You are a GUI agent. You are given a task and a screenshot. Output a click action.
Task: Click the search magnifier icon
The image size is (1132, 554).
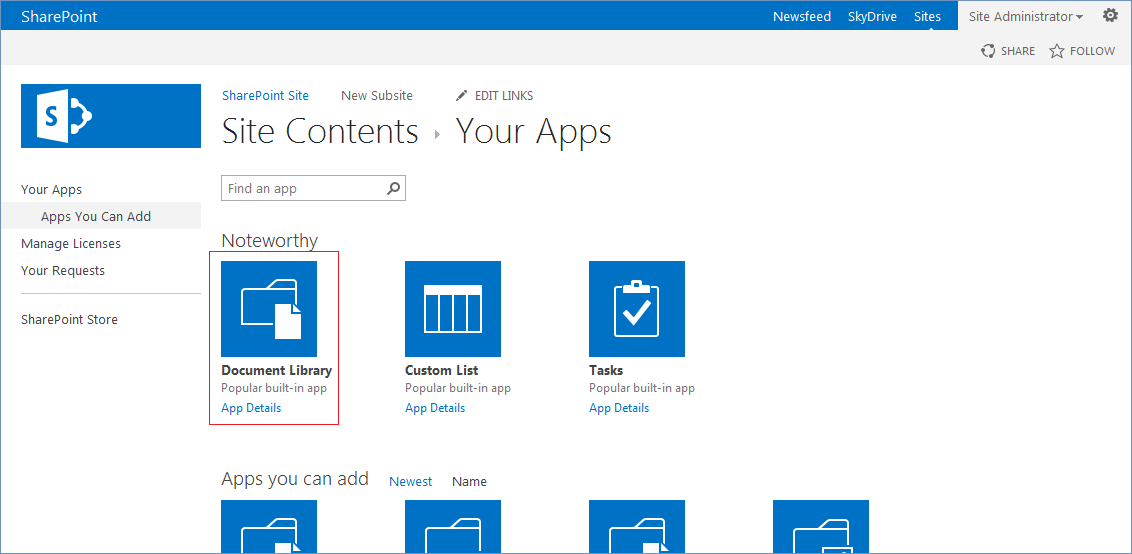pos(393,189)
